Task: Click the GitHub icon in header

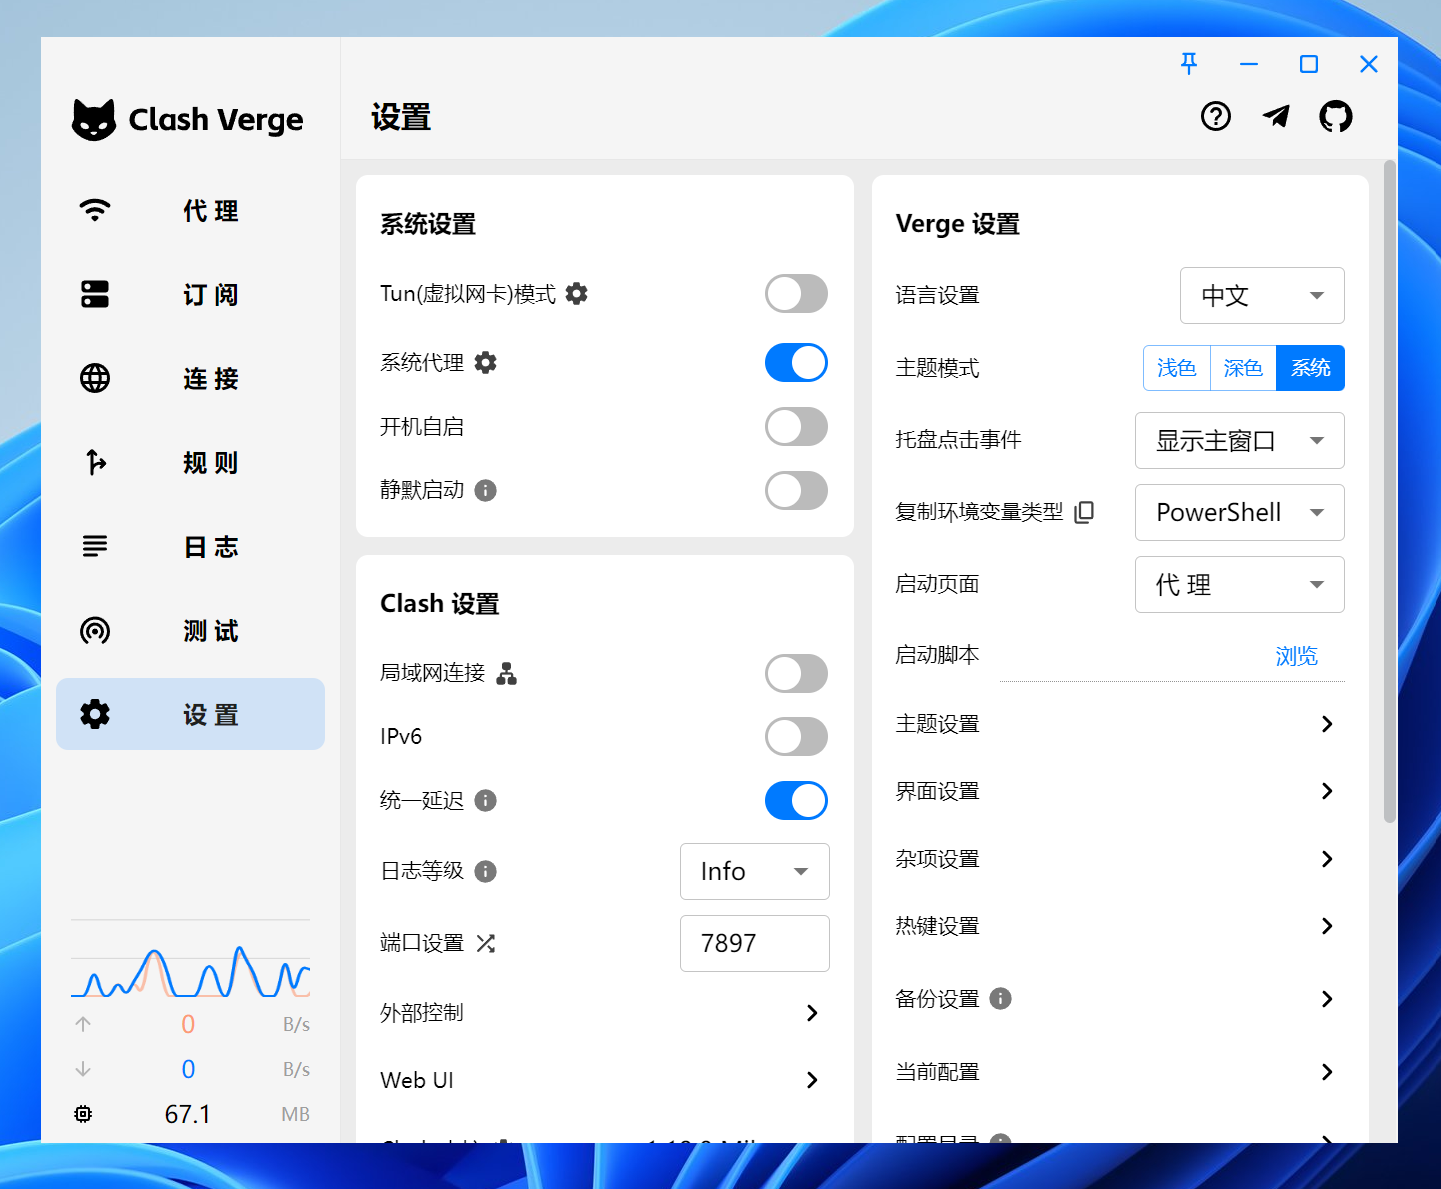Action: point(1335,117)
